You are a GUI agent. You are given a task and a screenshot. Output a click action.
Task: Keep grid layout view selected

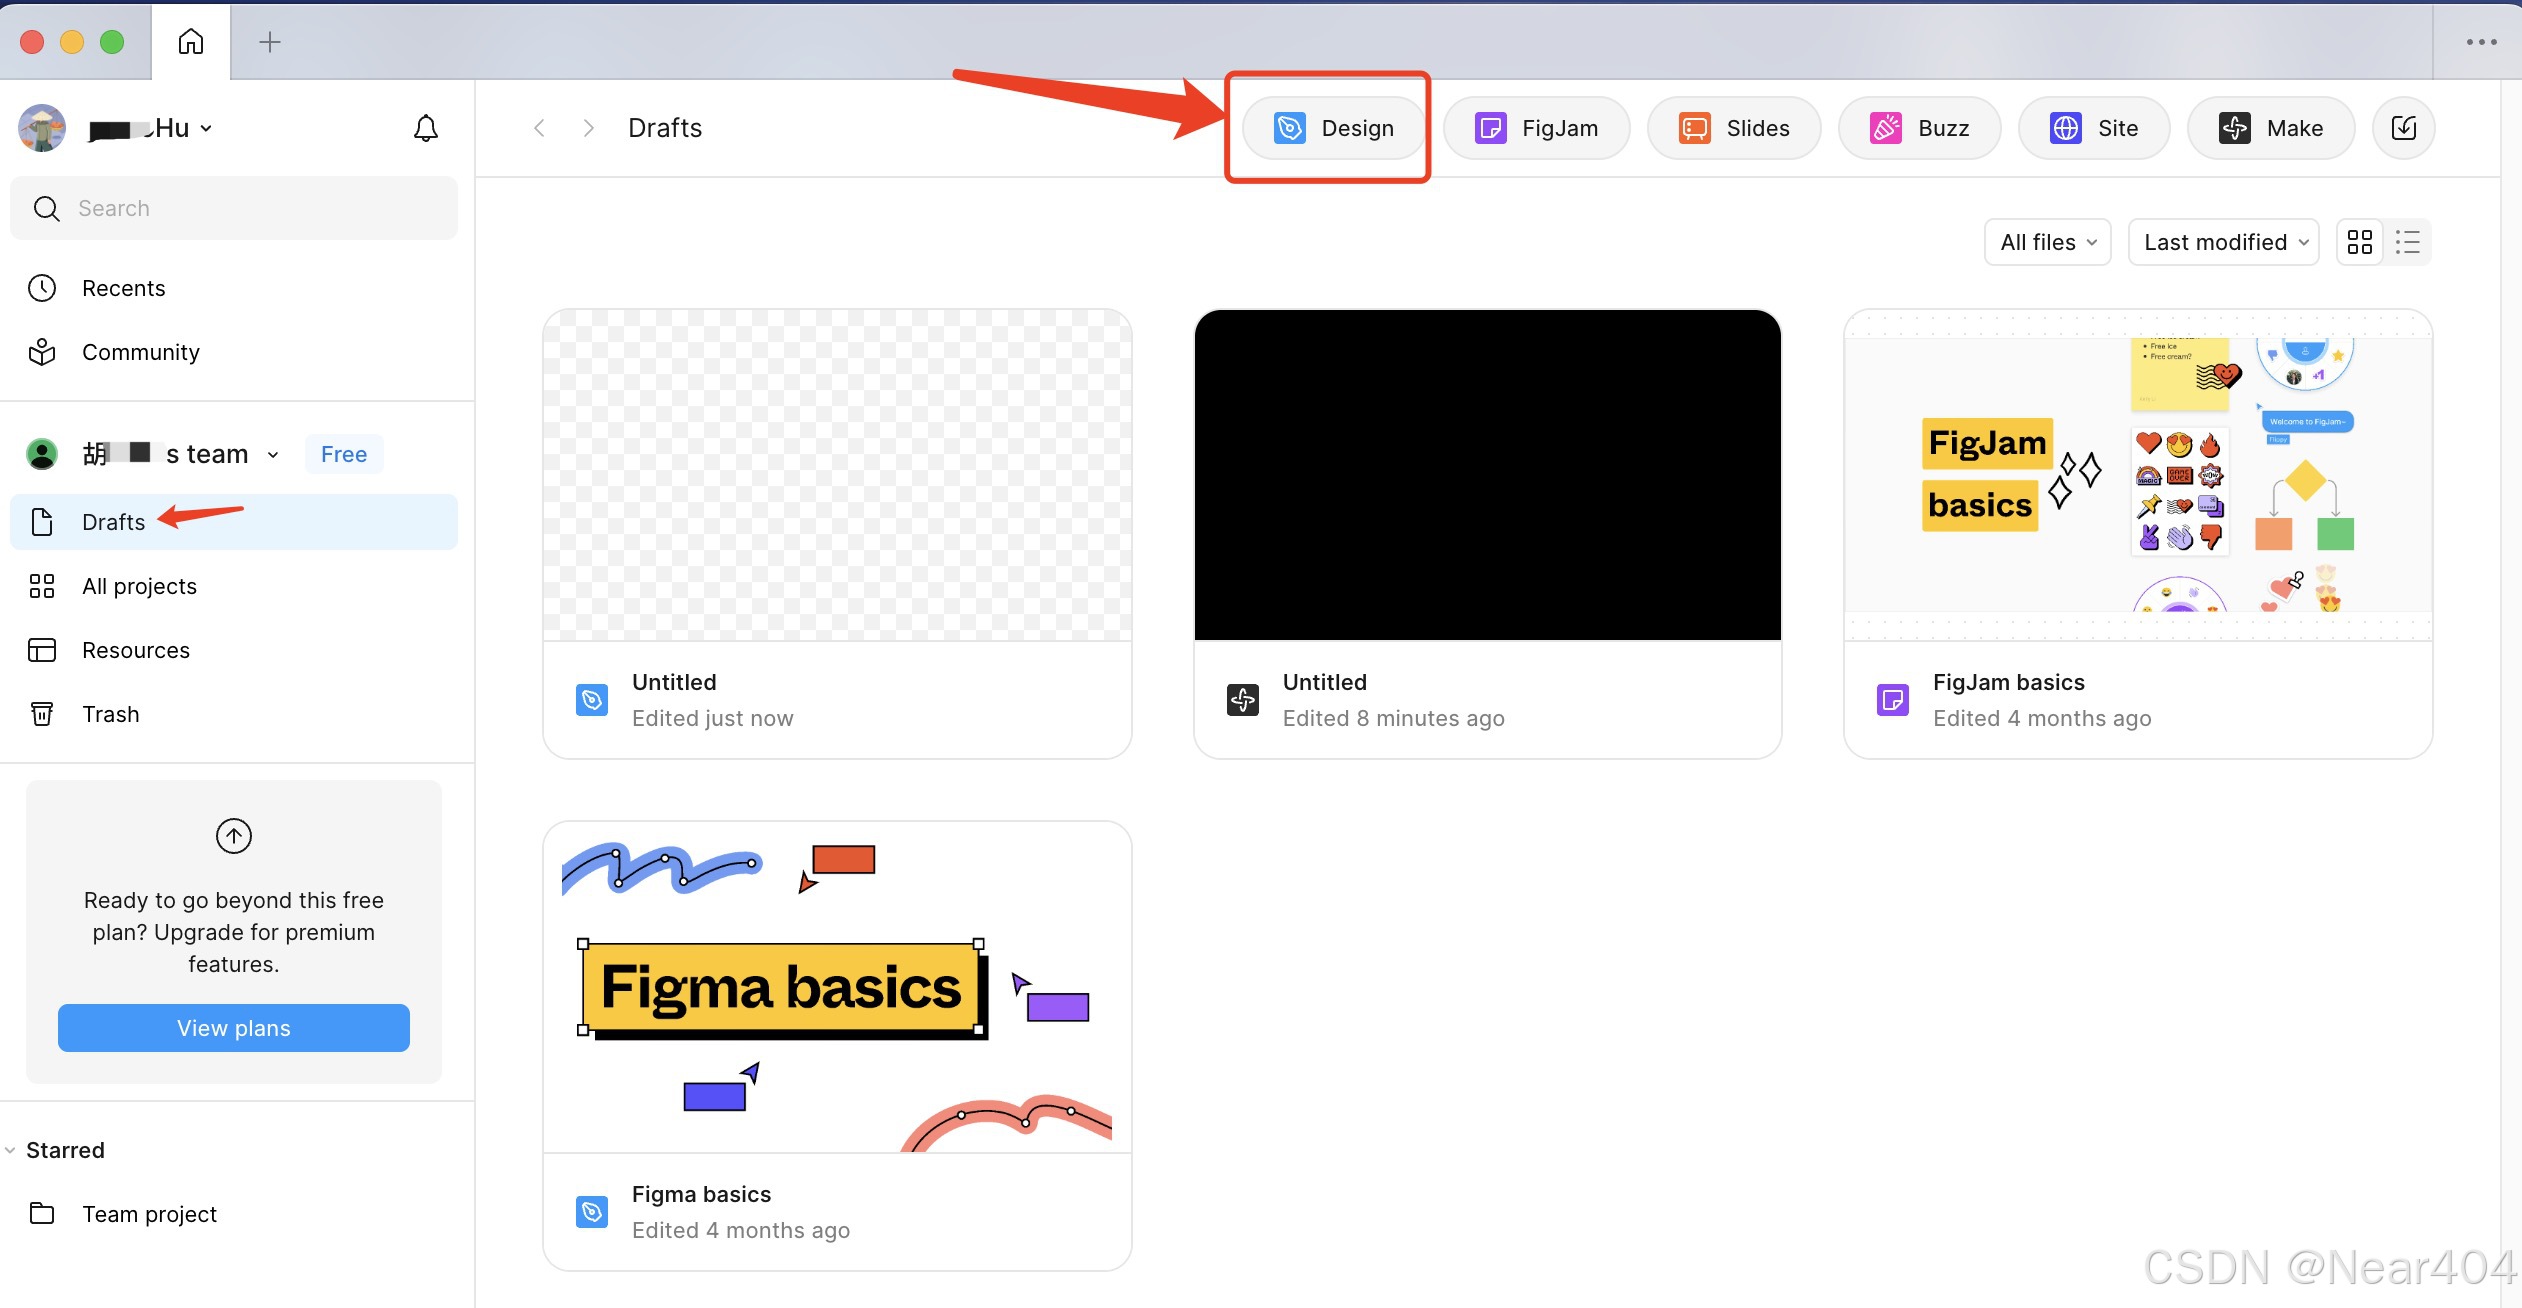2361,242
